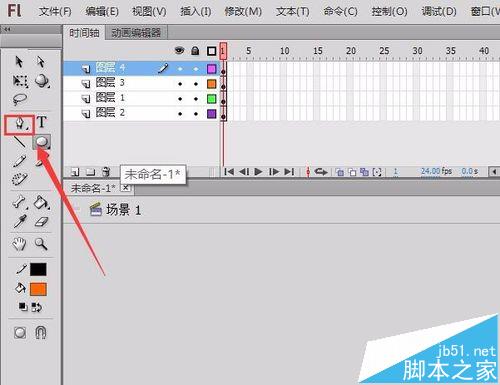Select the Pen tool
Image resolution: width=500 pixels, height=385 pixels.
(20, 124)
